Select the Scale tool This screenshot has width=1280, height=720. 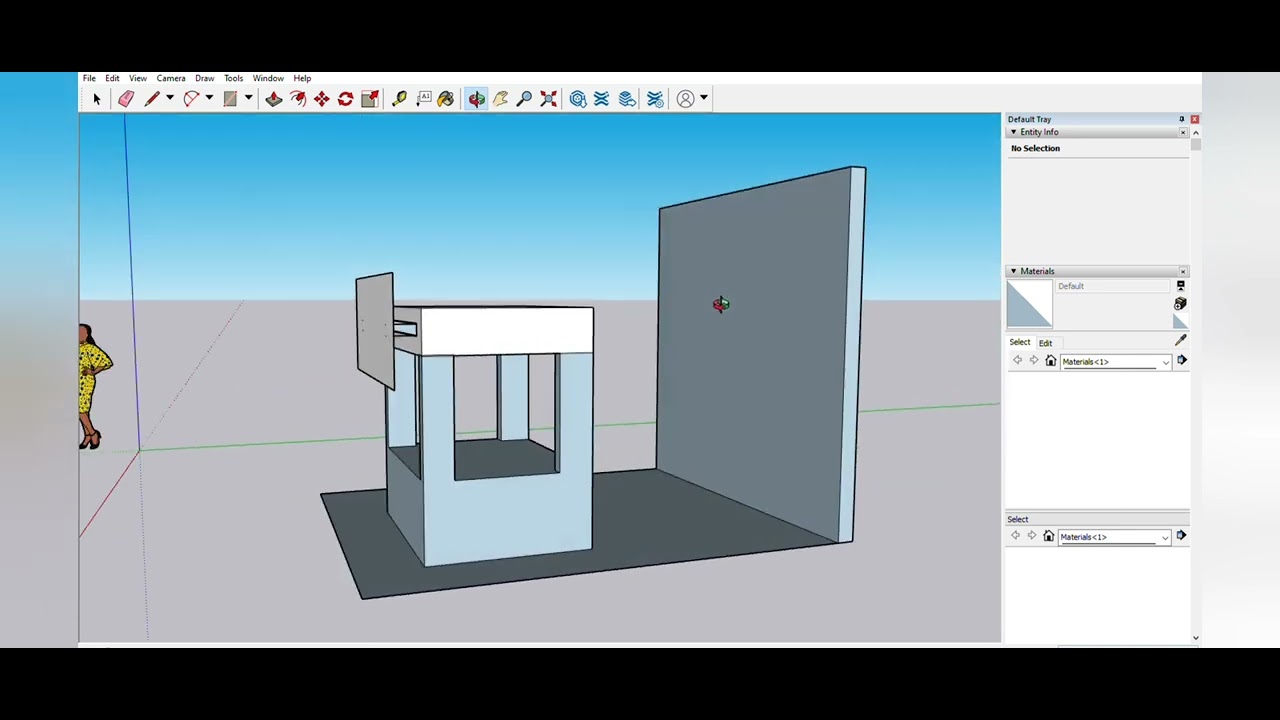tap(370, 99)
